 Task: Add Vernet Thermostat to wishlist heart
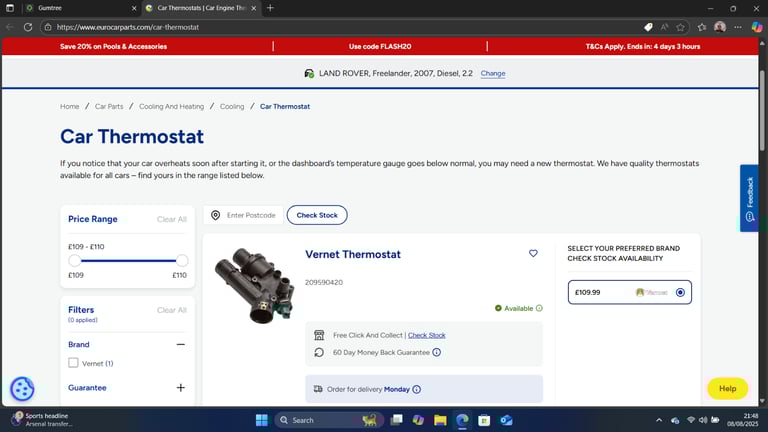click(x=533, y=253)
